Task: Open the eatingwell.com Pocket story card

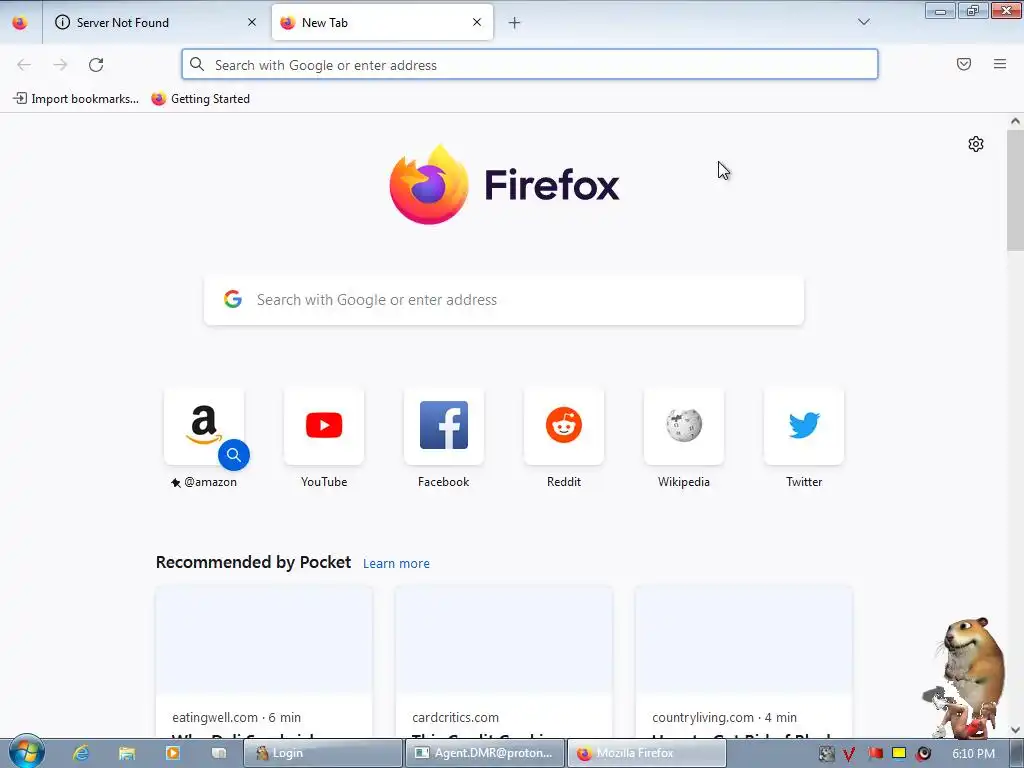Action: [x=264, y=662]
